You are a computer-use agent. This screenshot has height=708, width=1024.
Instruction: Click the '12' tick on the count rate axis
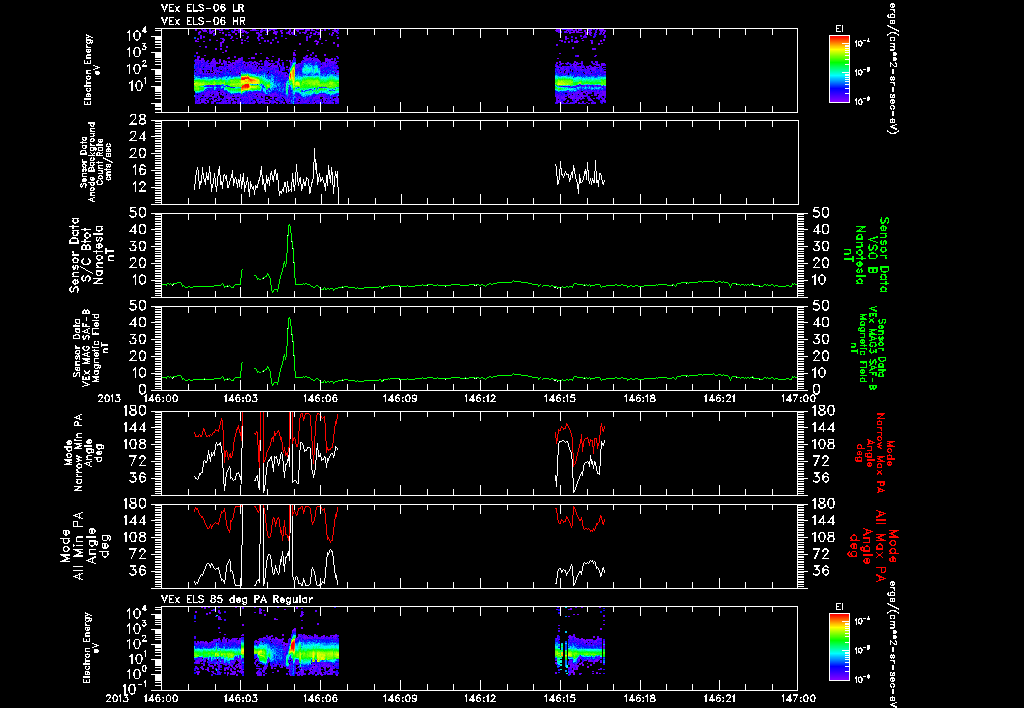[x=138, y=187]
